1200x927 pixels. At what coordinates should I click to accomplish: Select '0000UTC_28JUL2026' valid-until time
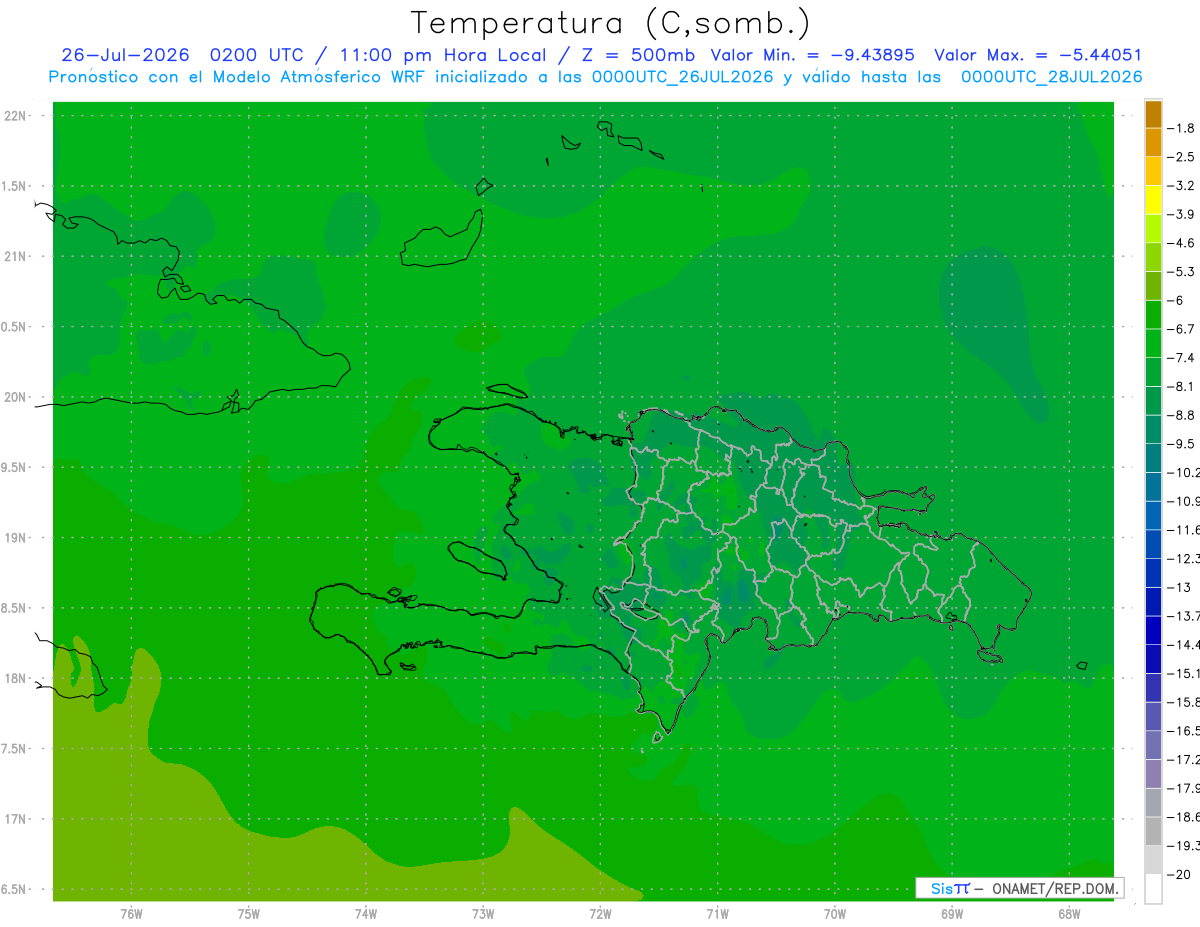pos(1052,77)
